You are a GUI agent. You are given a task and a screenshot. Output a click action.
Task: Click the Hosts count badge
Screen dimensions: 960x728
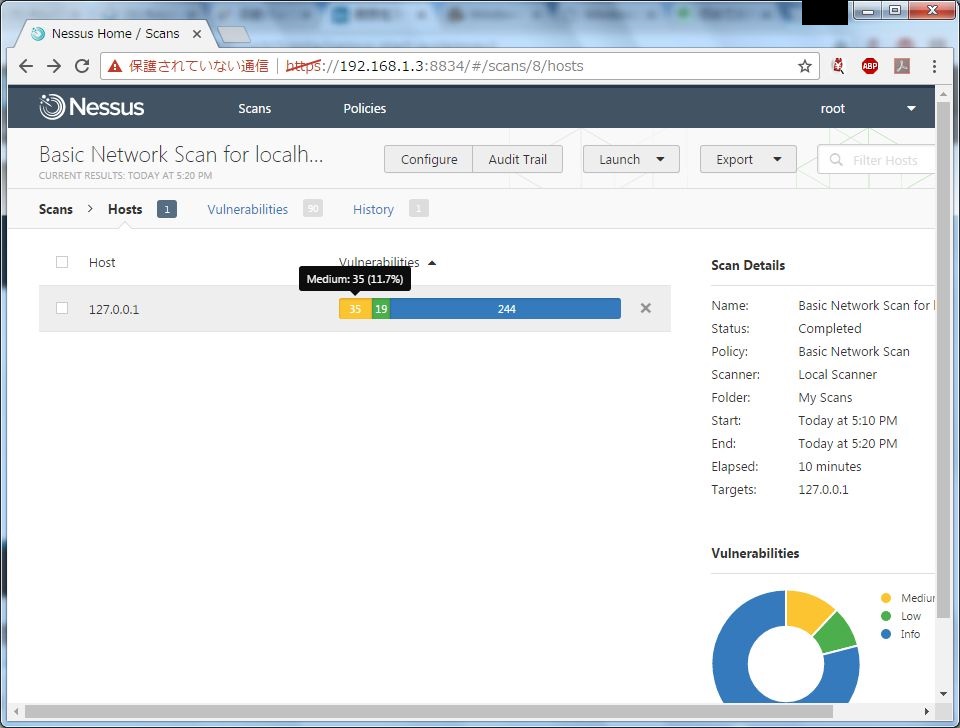167,209
